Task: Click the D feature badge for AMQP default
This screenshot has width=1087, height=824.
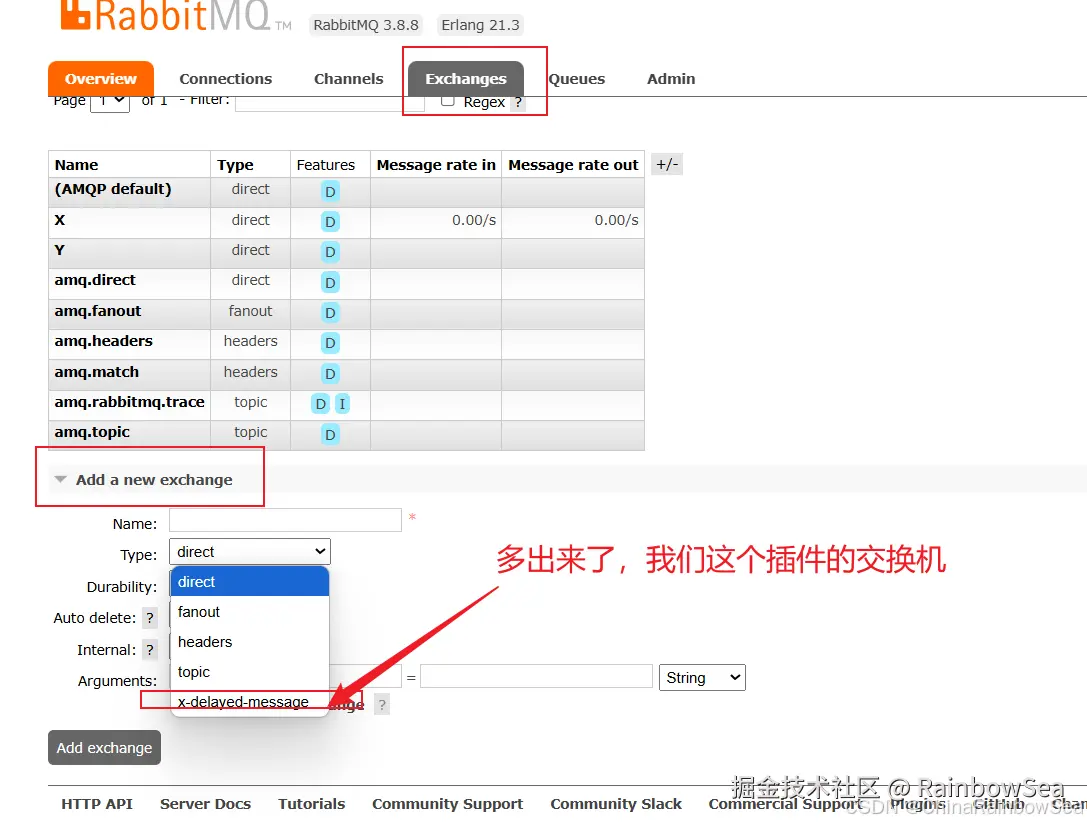Action: tap(330, 192)
